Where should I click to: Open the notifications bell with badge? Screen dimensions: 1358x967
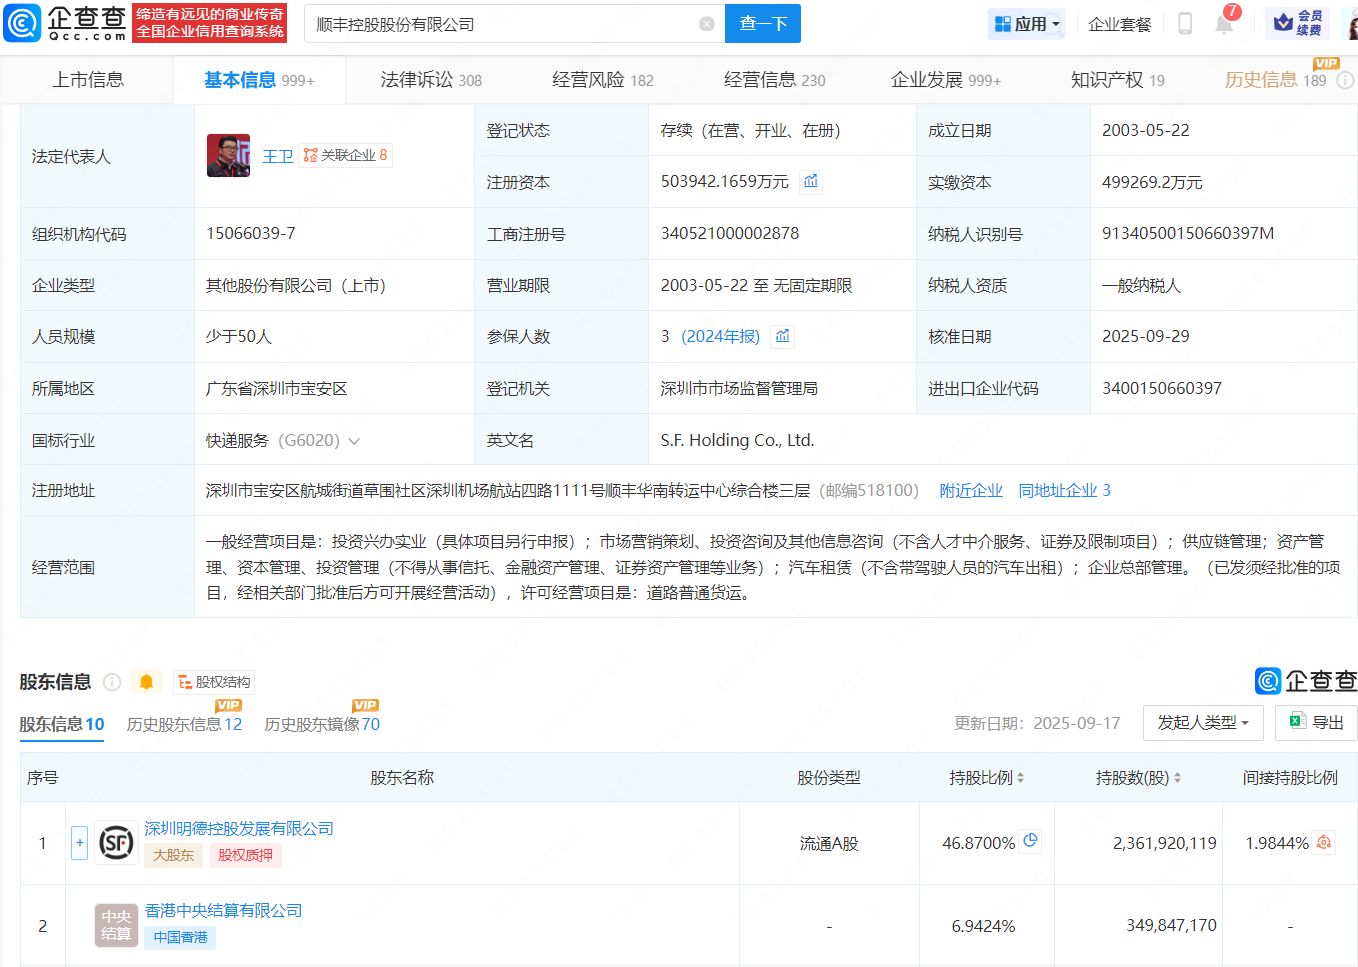1224,23
